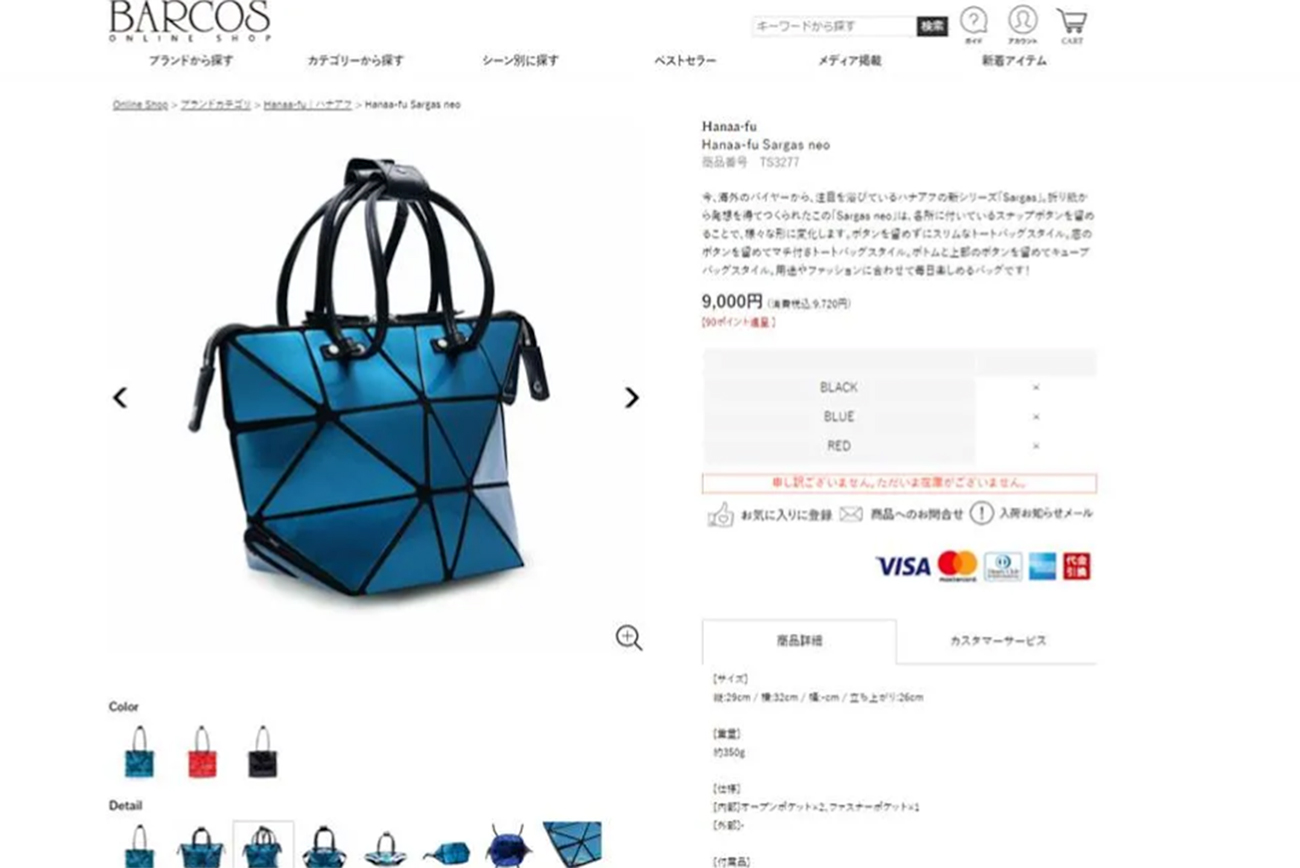Switch to the 商品詳細 tab
This screenshot has height=868, width=1300.
(799, 641)
